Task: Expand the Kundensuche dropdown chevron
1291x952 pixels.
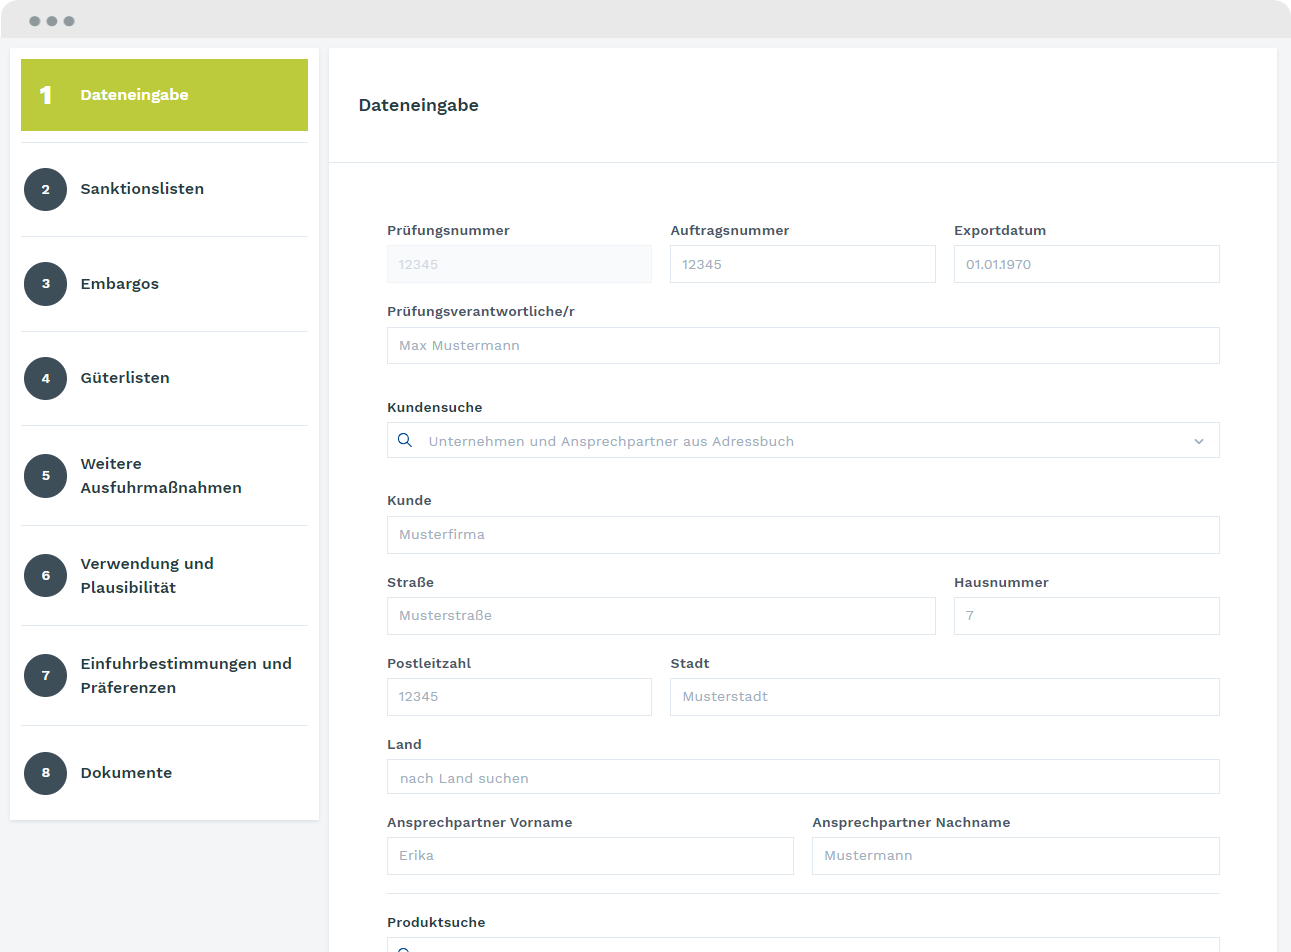Action: tap(1198, 441)
